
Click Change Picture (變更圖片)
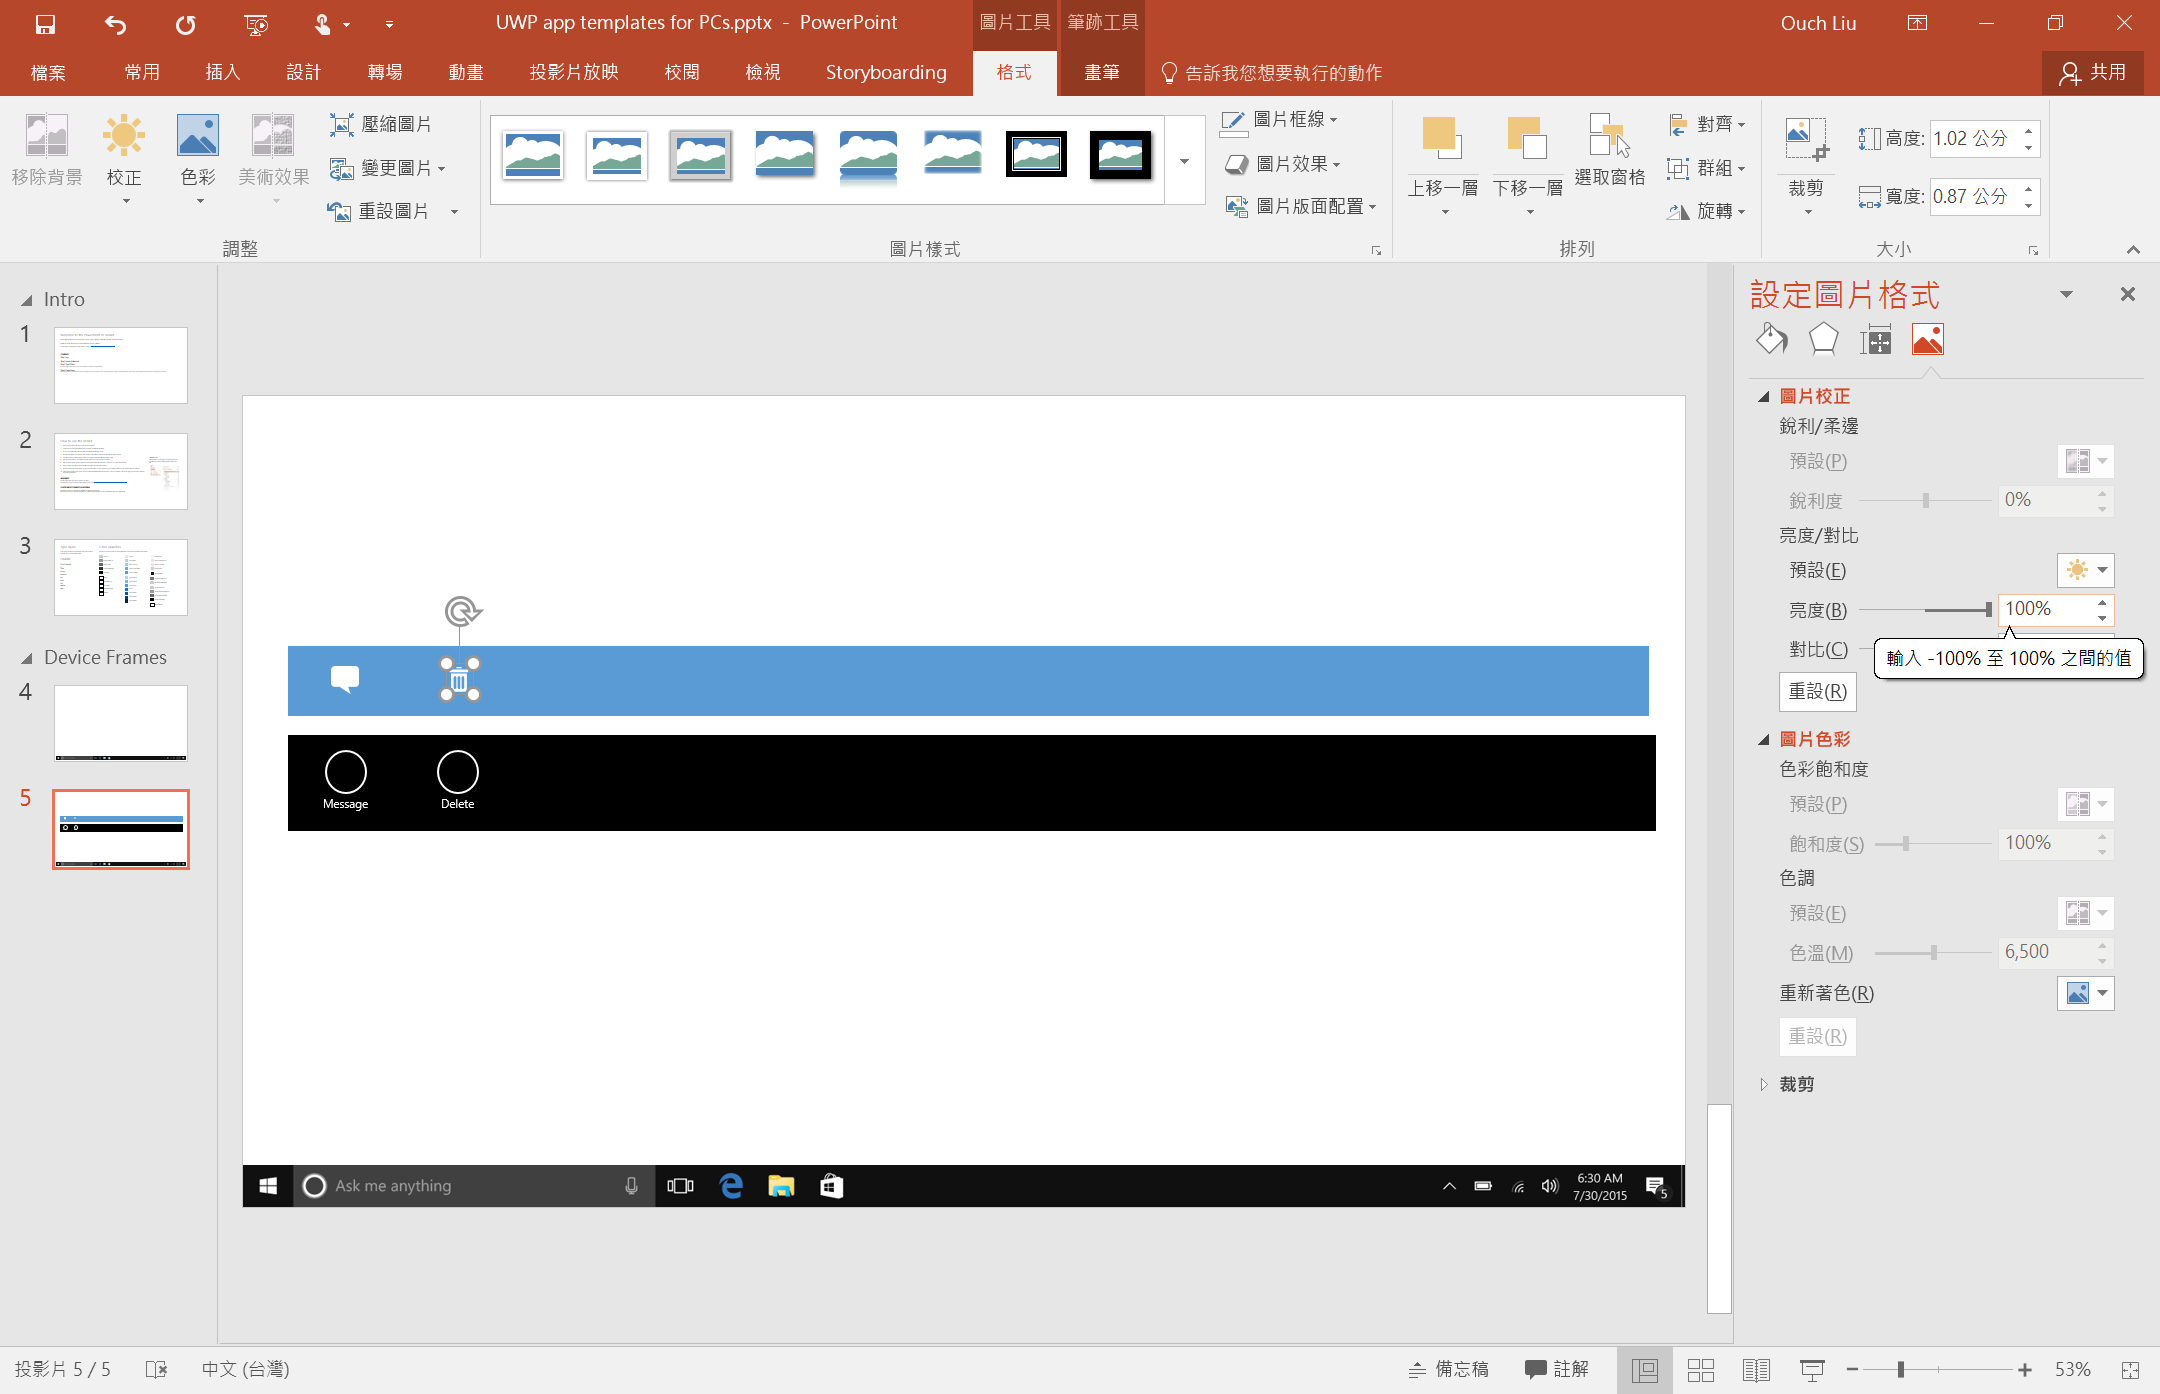point(387,168)
